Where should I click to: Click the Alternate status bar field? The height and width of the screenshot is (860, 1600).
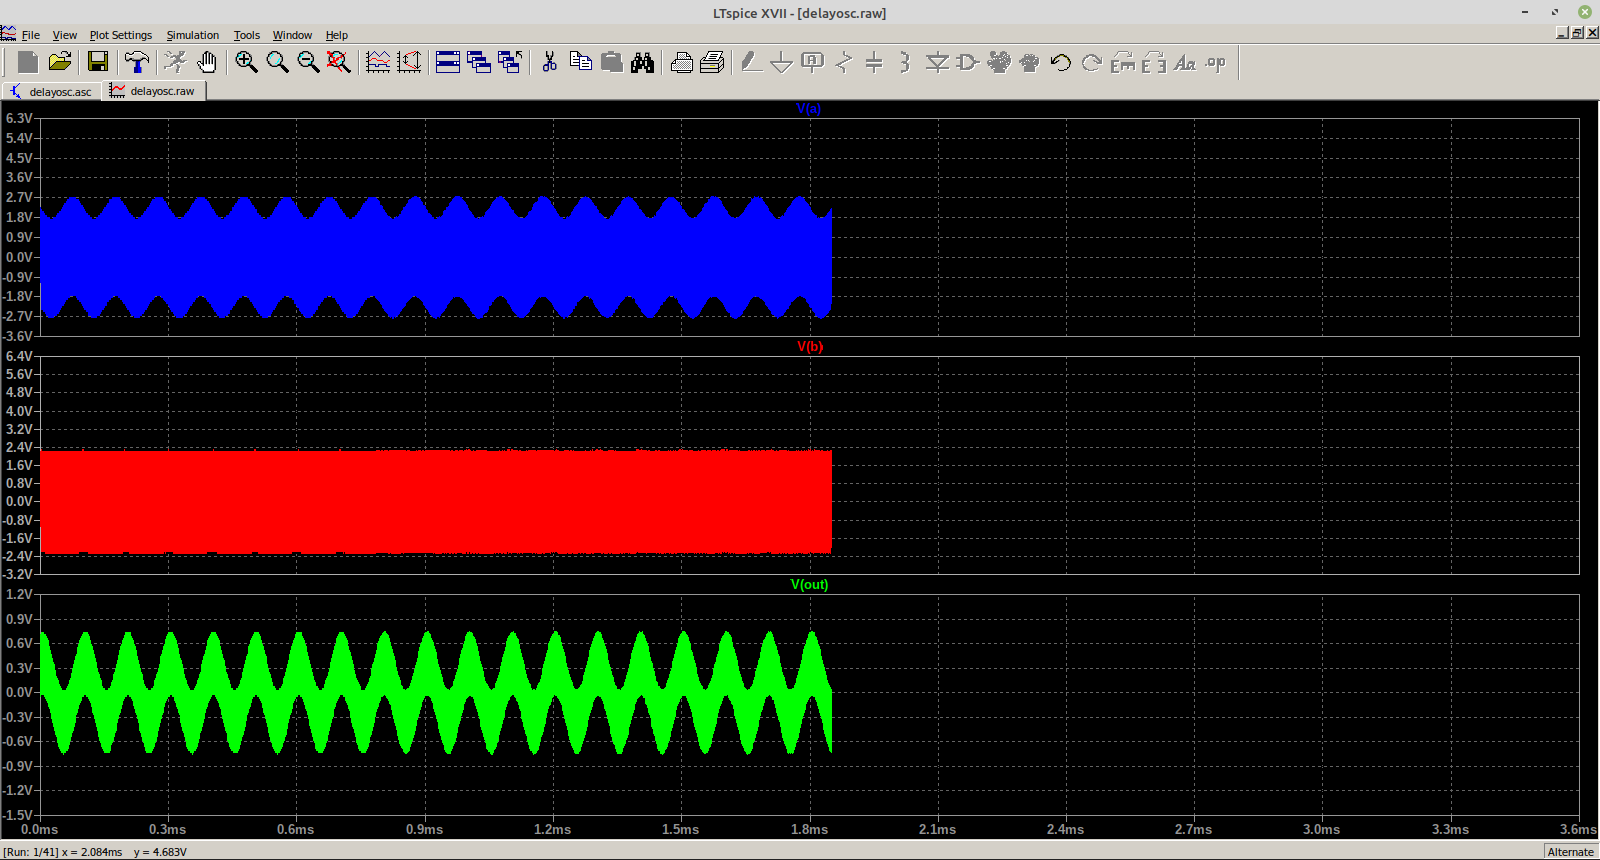coord(1571,852)
